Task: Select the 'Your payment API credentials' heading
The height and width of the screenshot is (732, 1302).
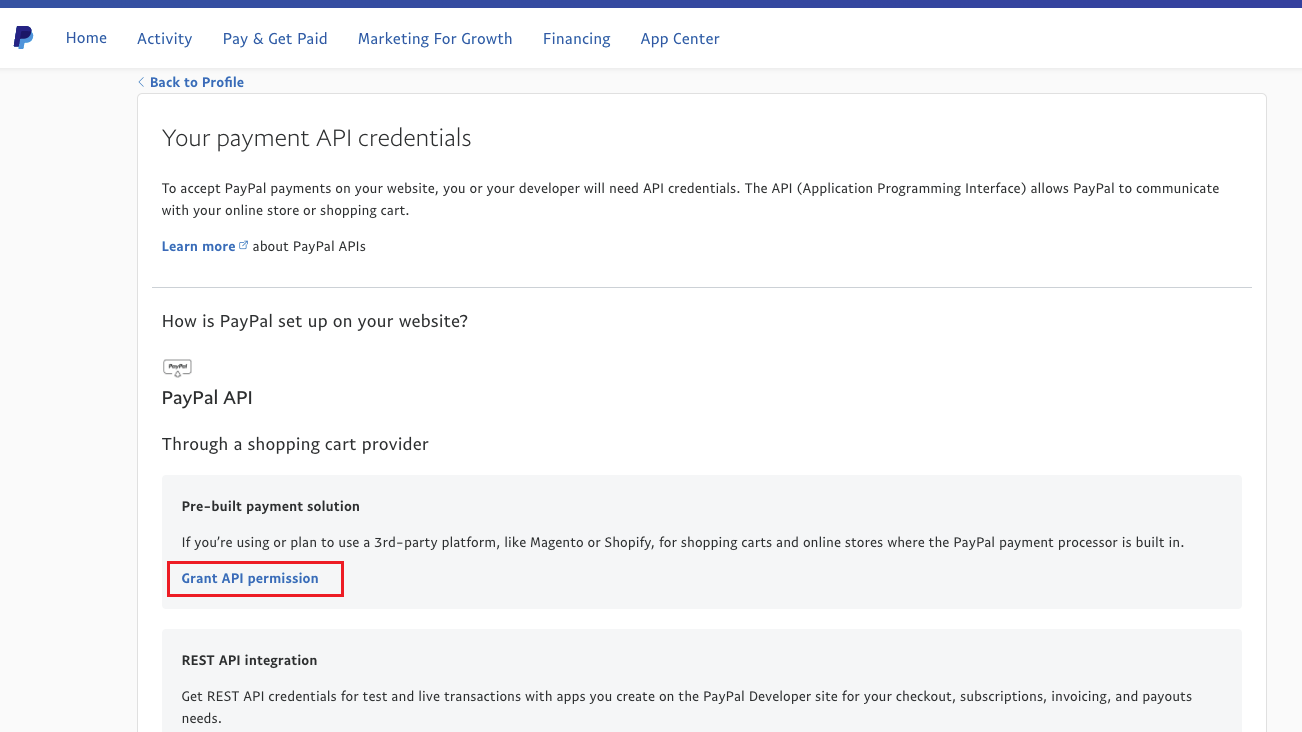Action: [x=316, y=138]
